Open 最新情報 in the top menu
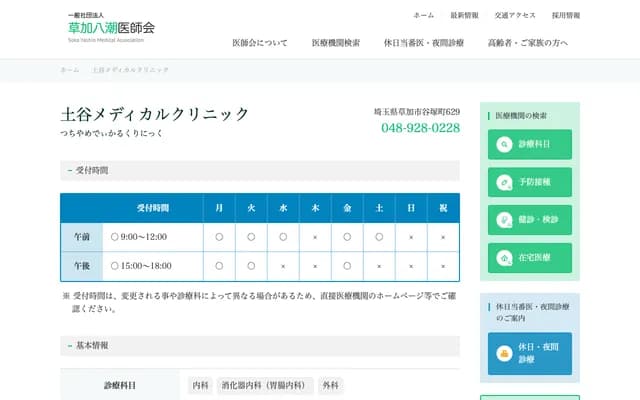The height and width of the screenshot is (400, 640). point(464,16)
